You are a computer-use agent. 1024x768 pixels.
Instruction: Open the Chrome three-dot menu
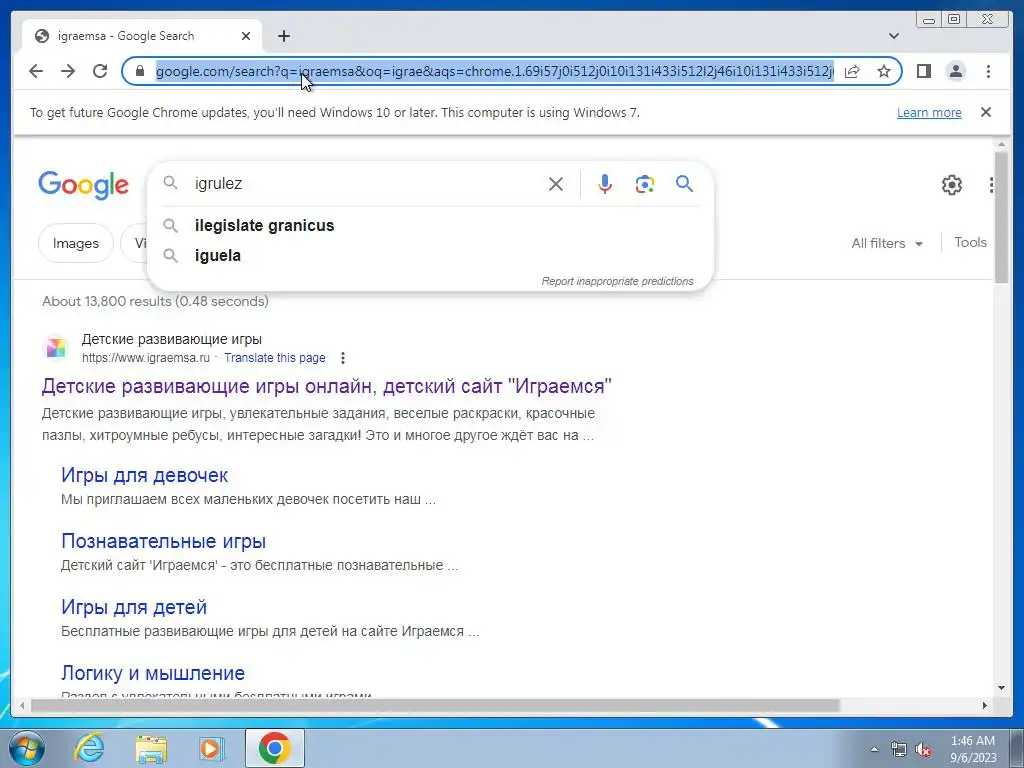coord(988,71)
